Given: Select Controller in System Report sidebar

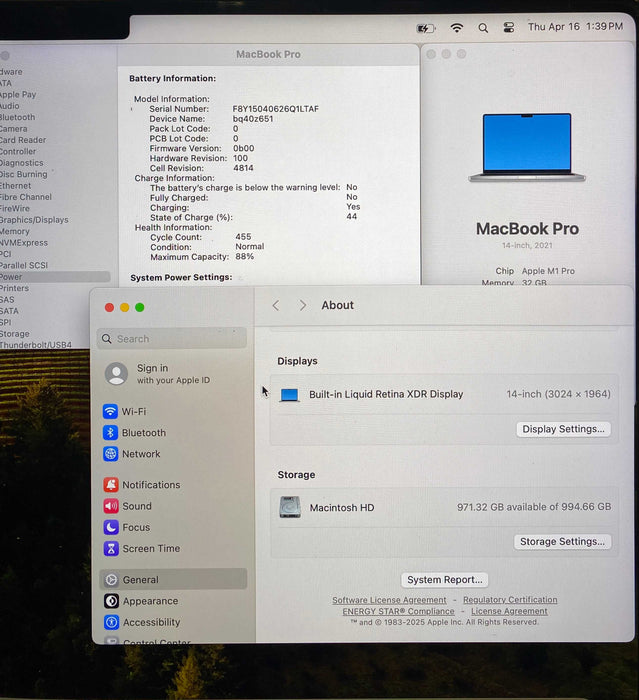Looking at the screenshot, I should (18, 151).
